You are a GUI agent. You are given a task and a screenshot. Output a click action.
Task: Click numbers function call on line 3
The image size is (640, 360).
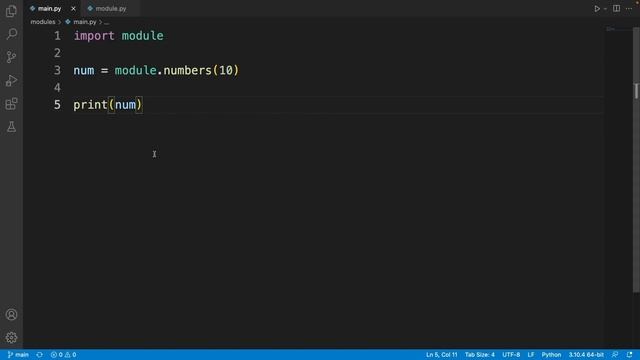click(x=187, y=71)
